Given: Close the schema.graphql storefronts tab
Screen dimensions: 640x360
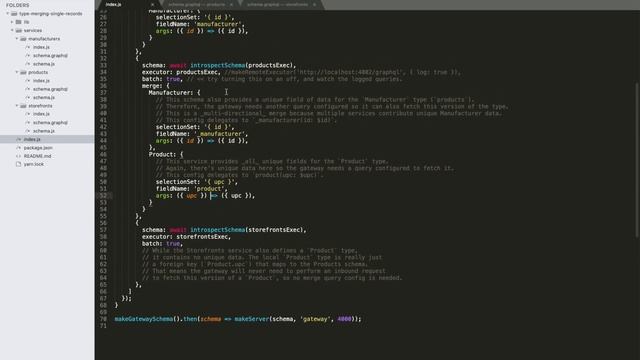Looking at the screenshot, I should coord(314,4).
